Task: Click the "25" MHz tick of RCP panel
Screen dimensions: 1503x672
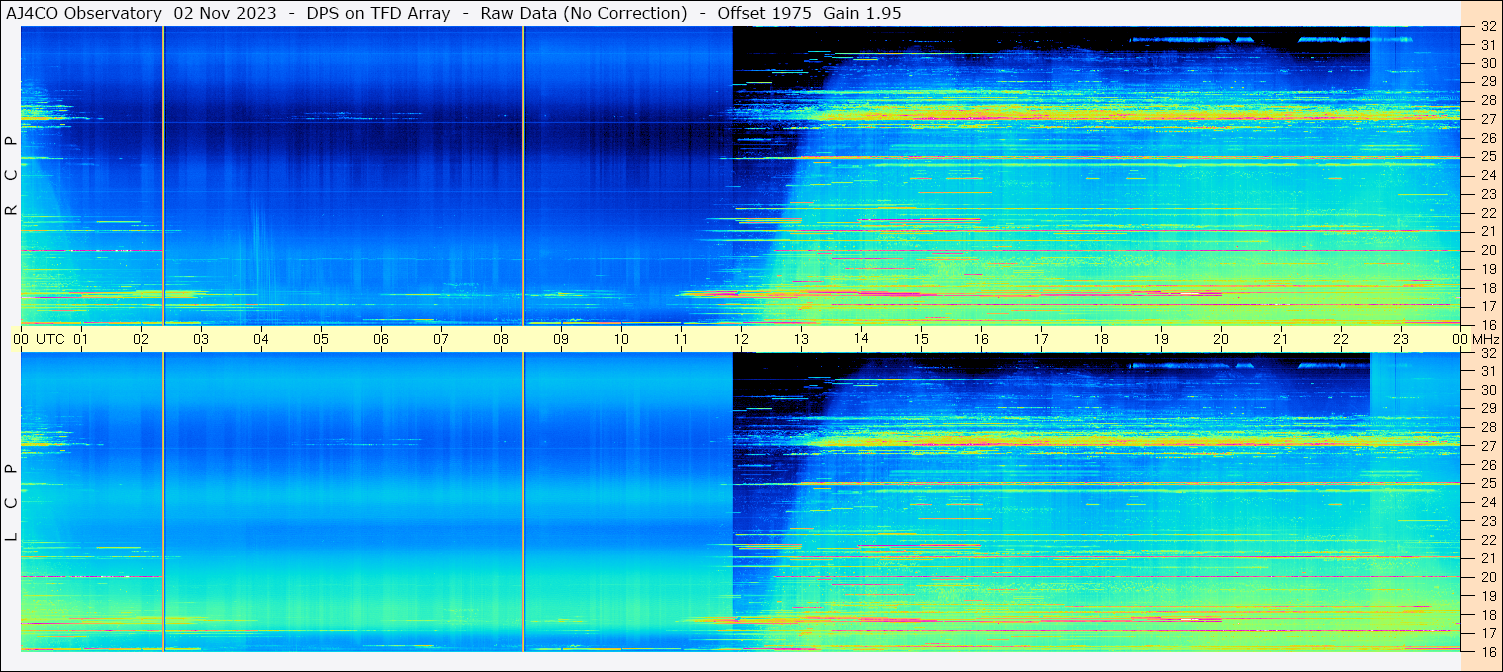Action: (1488, 157)
